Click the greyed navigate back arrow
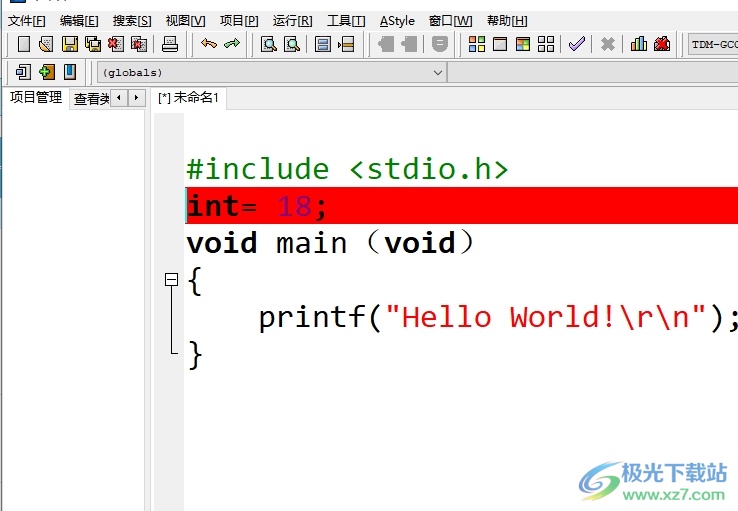The height and width of the screenshot is (511, 738). click(x=386, y=44)
